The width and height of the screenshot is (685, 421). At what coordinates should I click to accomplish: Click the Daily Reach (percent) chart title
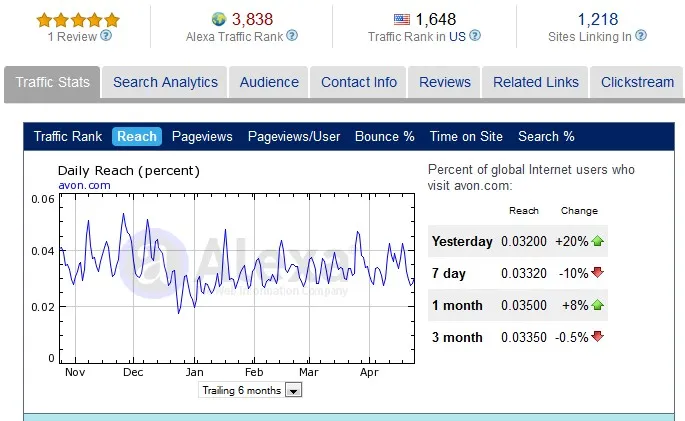(129, 171)
